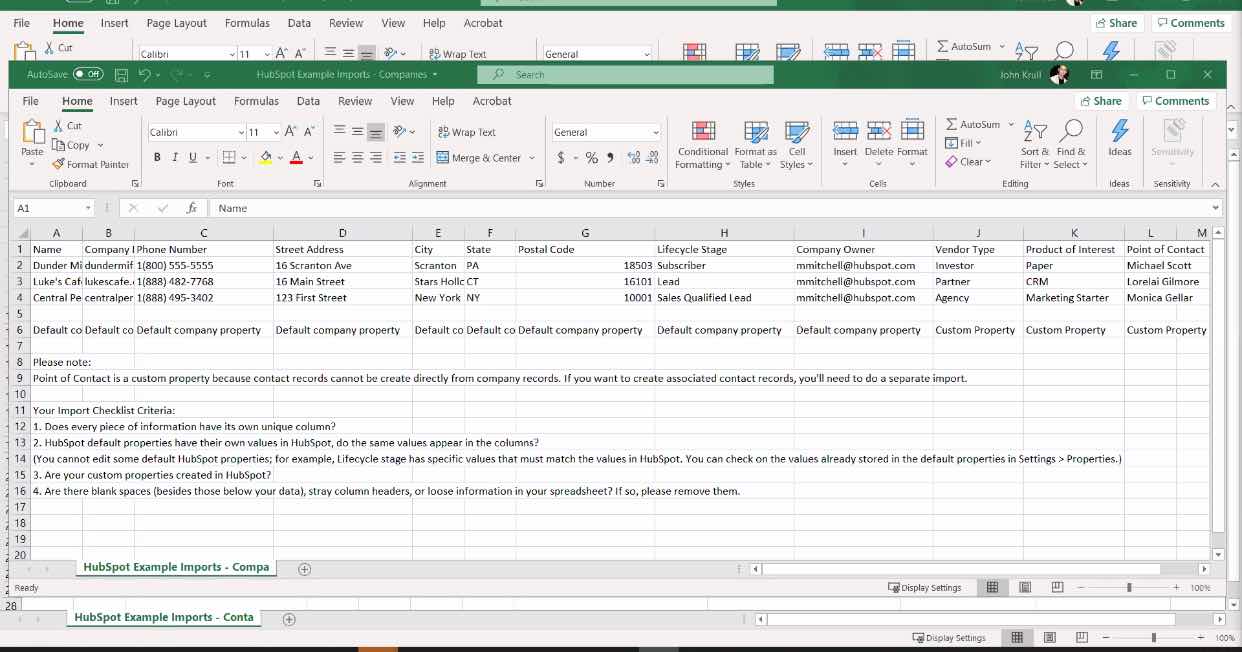Open Sort & Filter

tap(1035, 145)
